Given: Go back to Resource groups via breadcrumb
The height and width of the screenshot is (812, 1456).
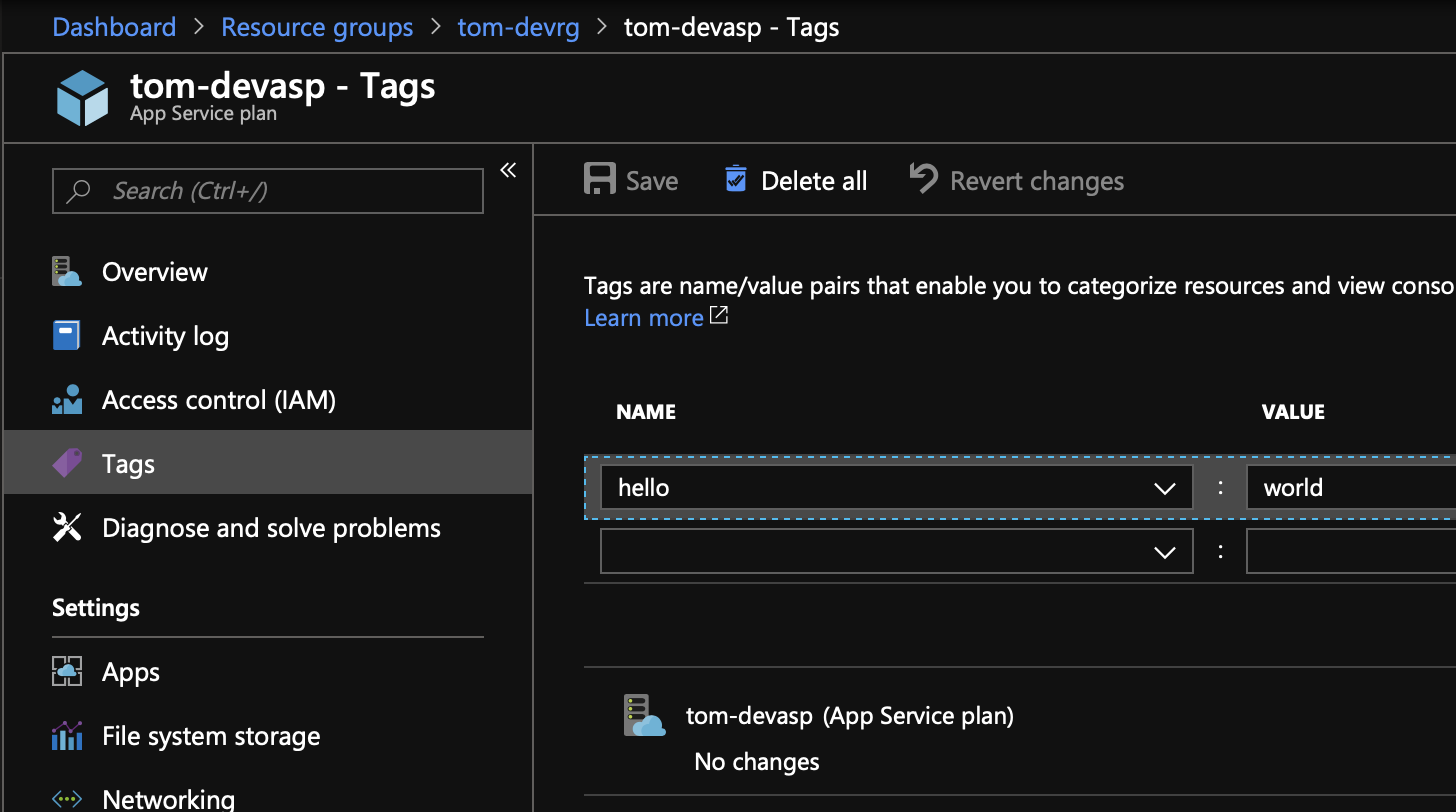Looking at the screenshot, I should pos(317,27).
